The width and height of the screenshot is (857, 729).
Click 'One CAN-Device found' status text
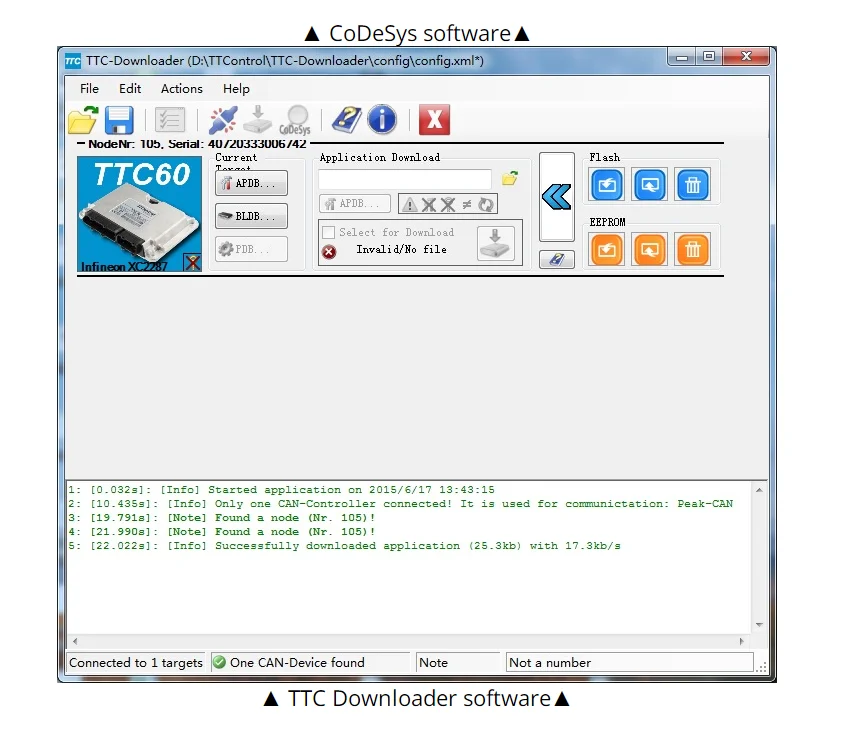pos(297,662)
